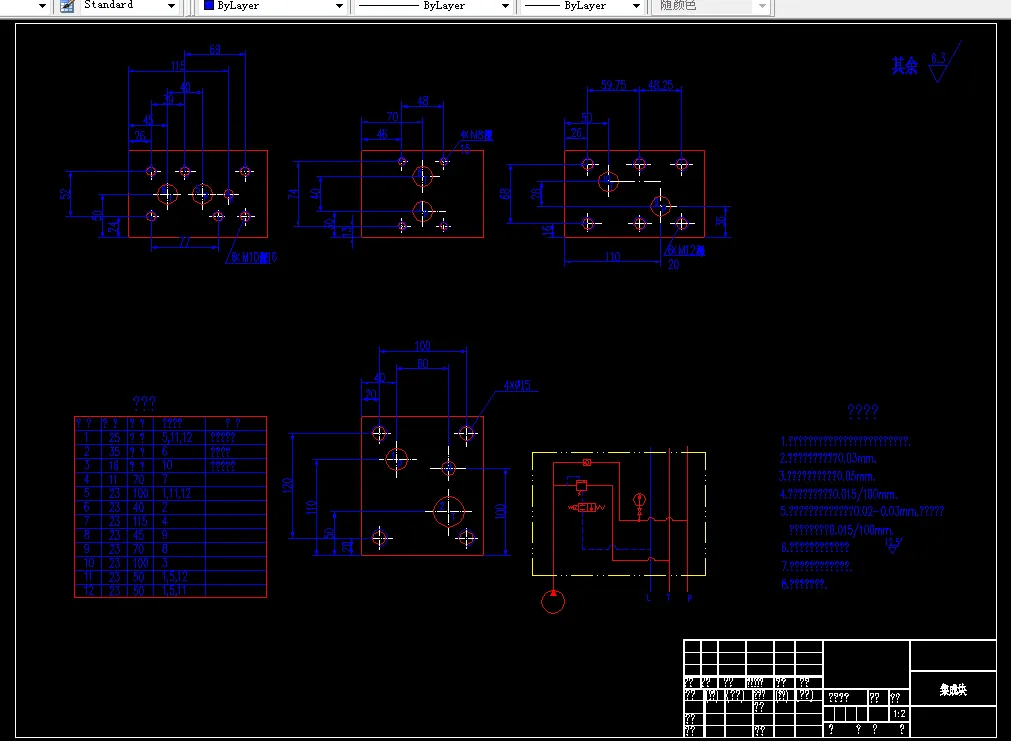Image resolution: width=1011 pixels, height=741 pixels.
Task: Select the 其余 surface finish label
Action: (x=904, y=66)
